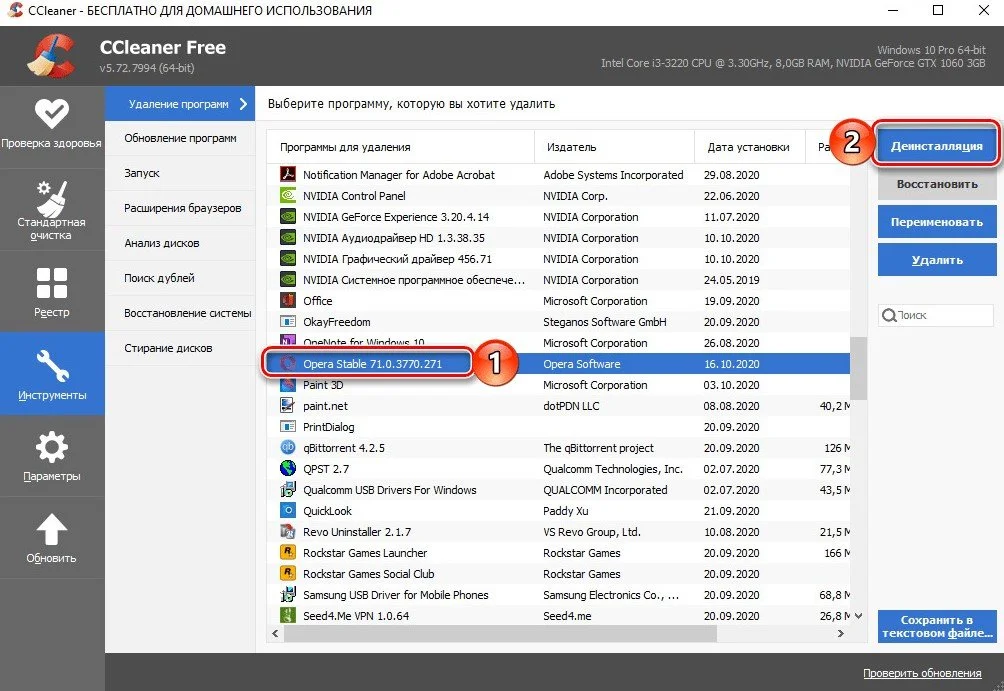The width and height of the screenshot is (1004, 691).
Task: Click the Удалить button
Action: 937,260
